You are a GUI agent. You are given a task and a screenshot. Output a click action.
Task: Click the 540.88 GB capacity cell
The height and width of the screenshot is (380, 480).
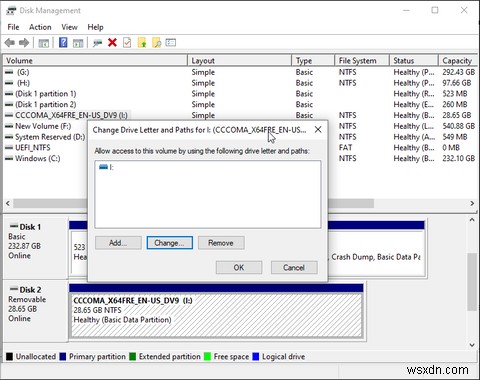point(459,126)
